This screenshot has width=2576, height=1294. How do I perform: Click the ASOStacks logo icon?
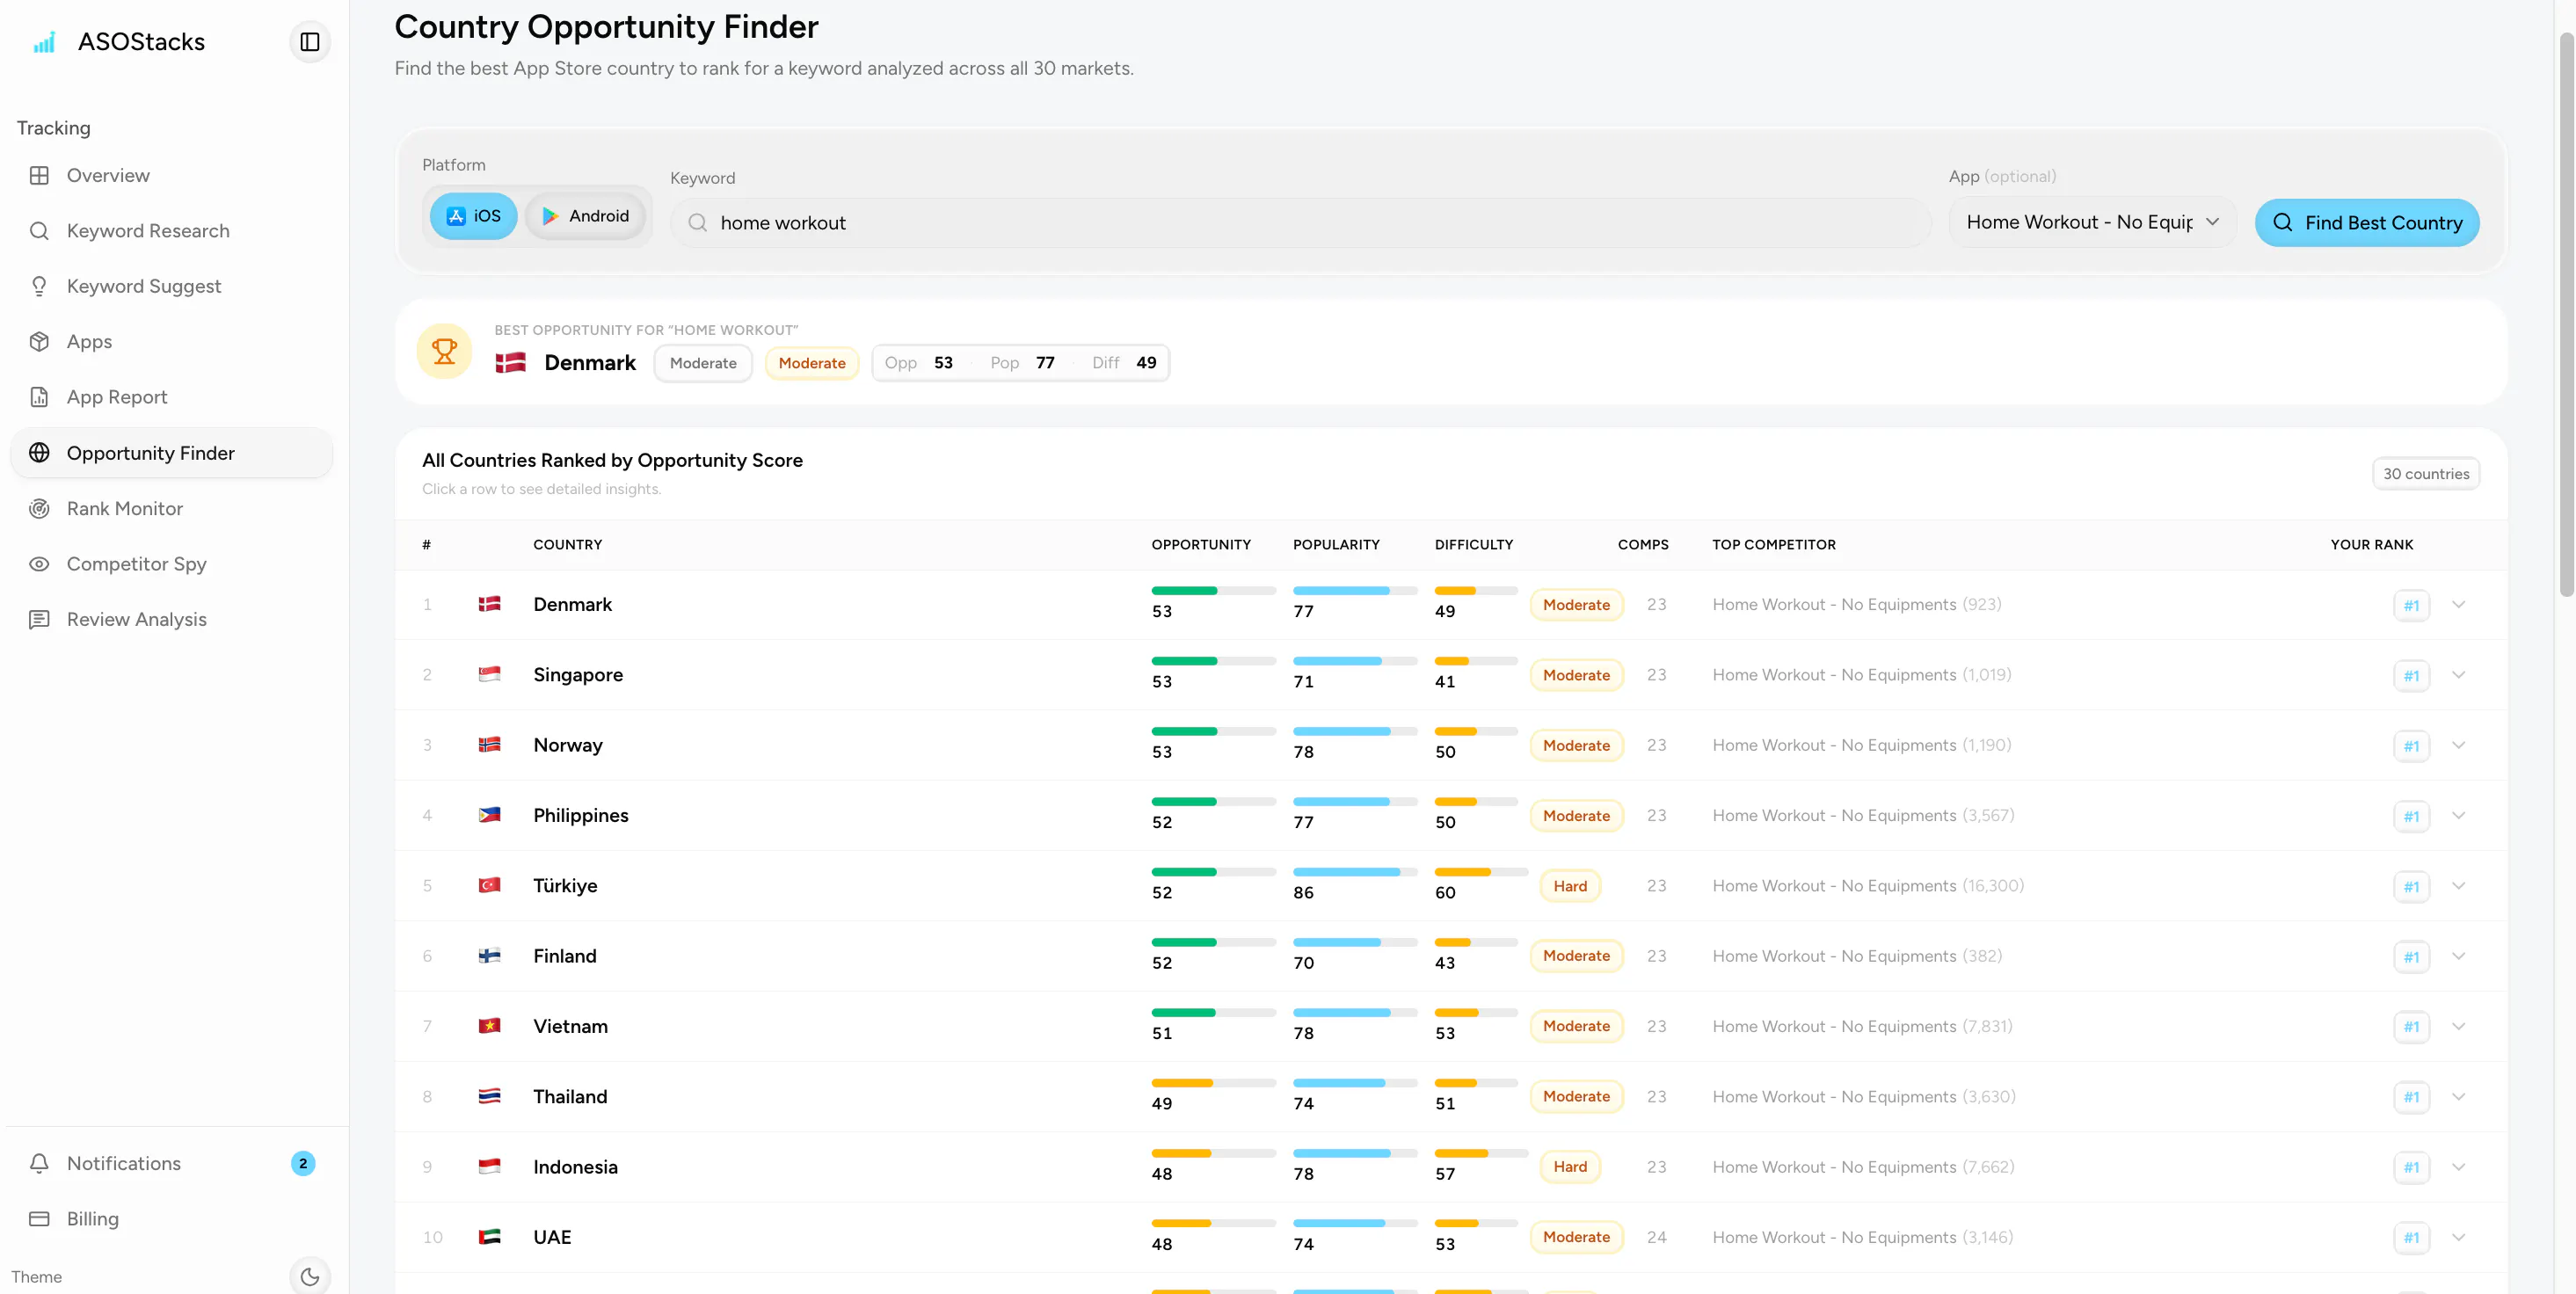point(44,42)
